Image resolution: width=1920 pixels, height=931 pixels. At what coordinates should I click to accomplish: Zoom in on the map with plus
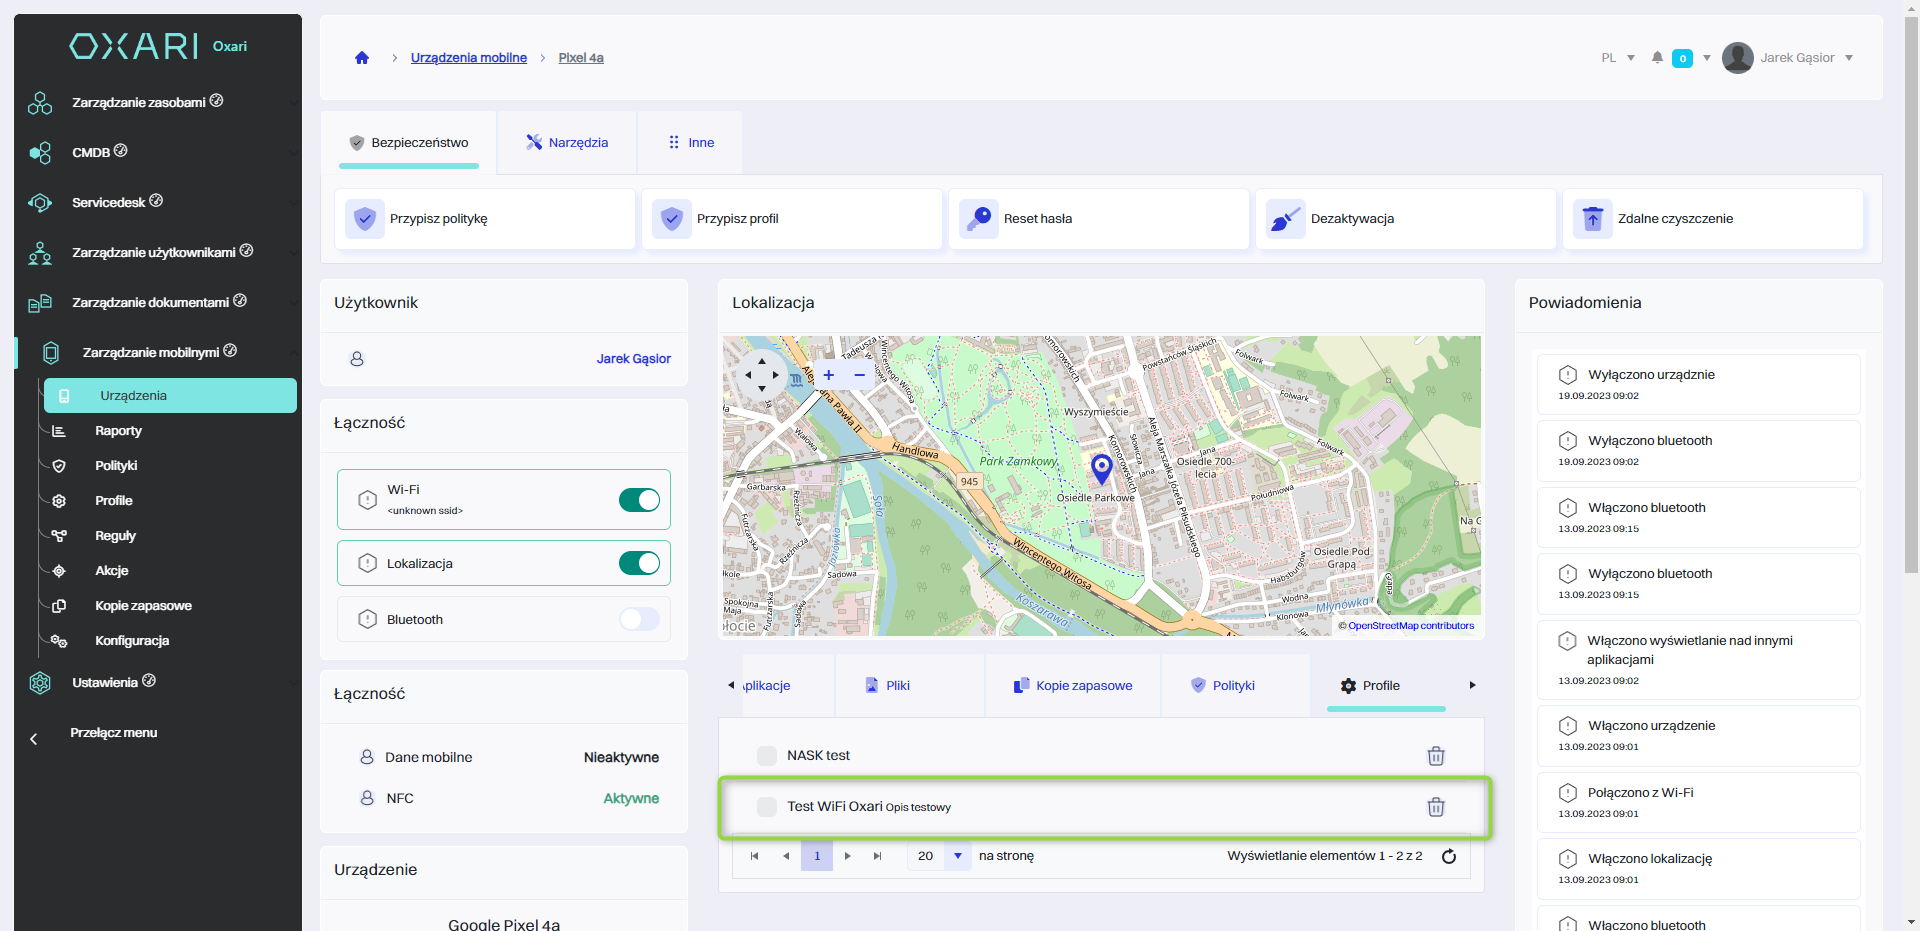[x=828, y=375]
